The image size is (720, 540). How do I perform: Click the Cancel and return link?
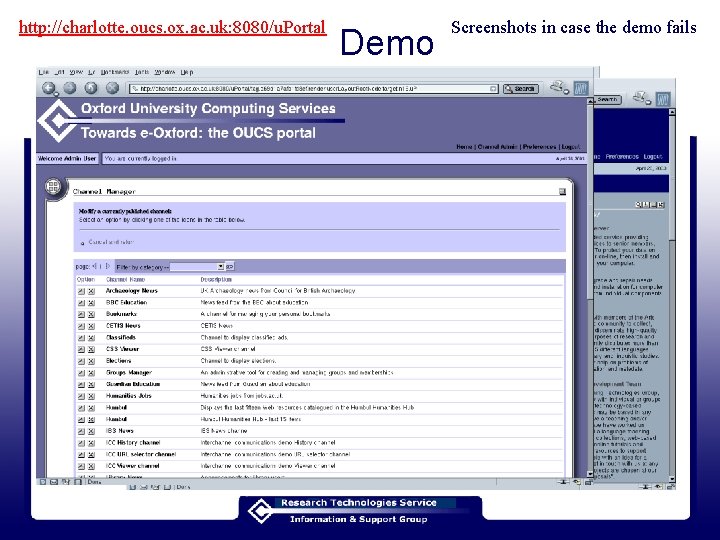[x=111, y=242]
